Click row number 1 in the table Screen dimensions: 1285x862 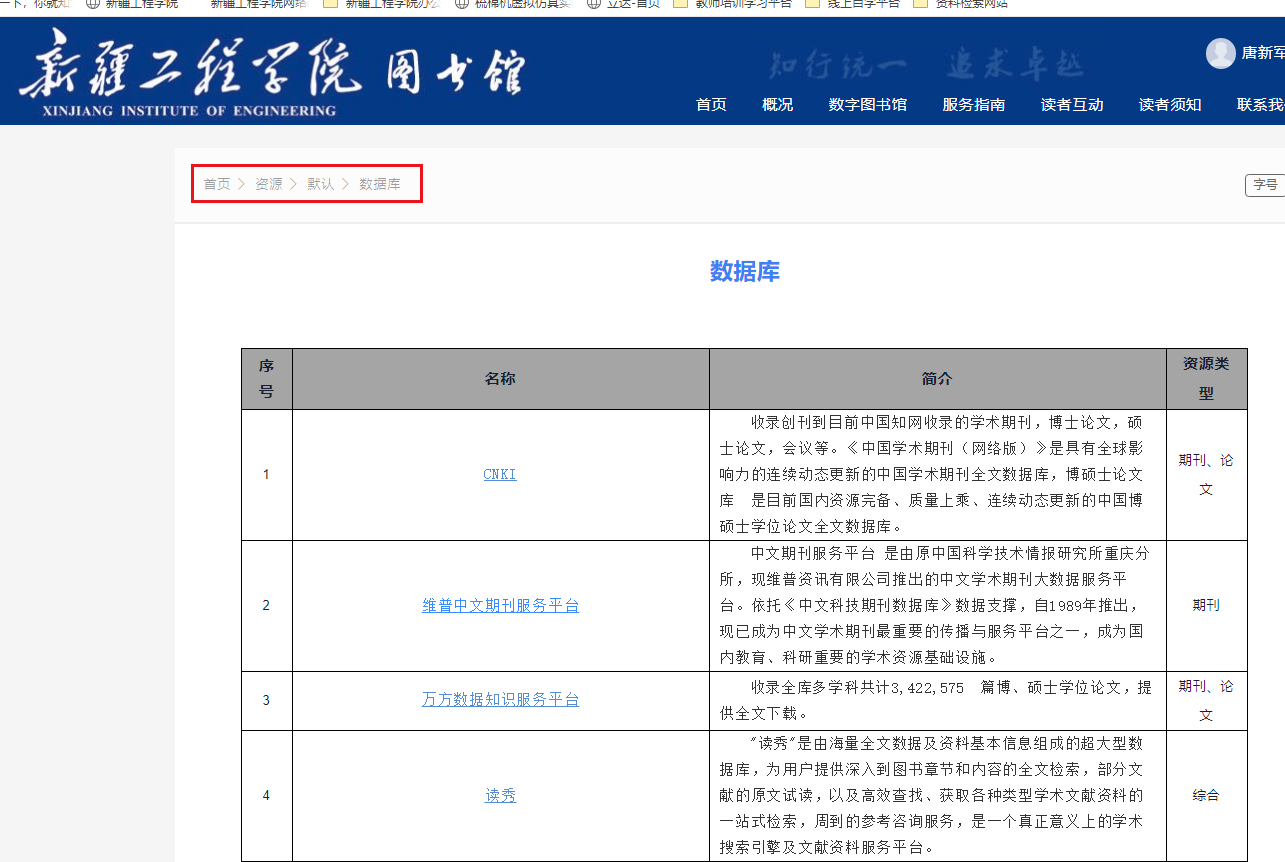pos(266,475)
